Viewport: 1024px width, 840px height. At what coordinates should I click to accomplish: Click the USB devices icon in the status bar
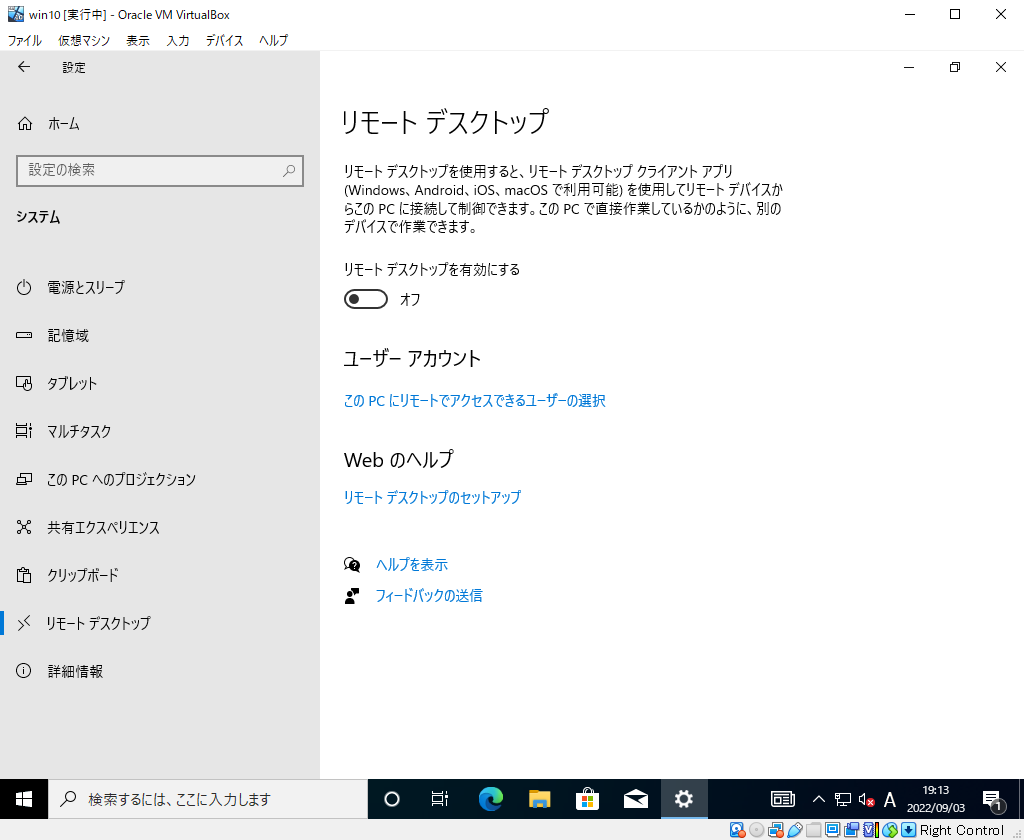coord(797,830)
